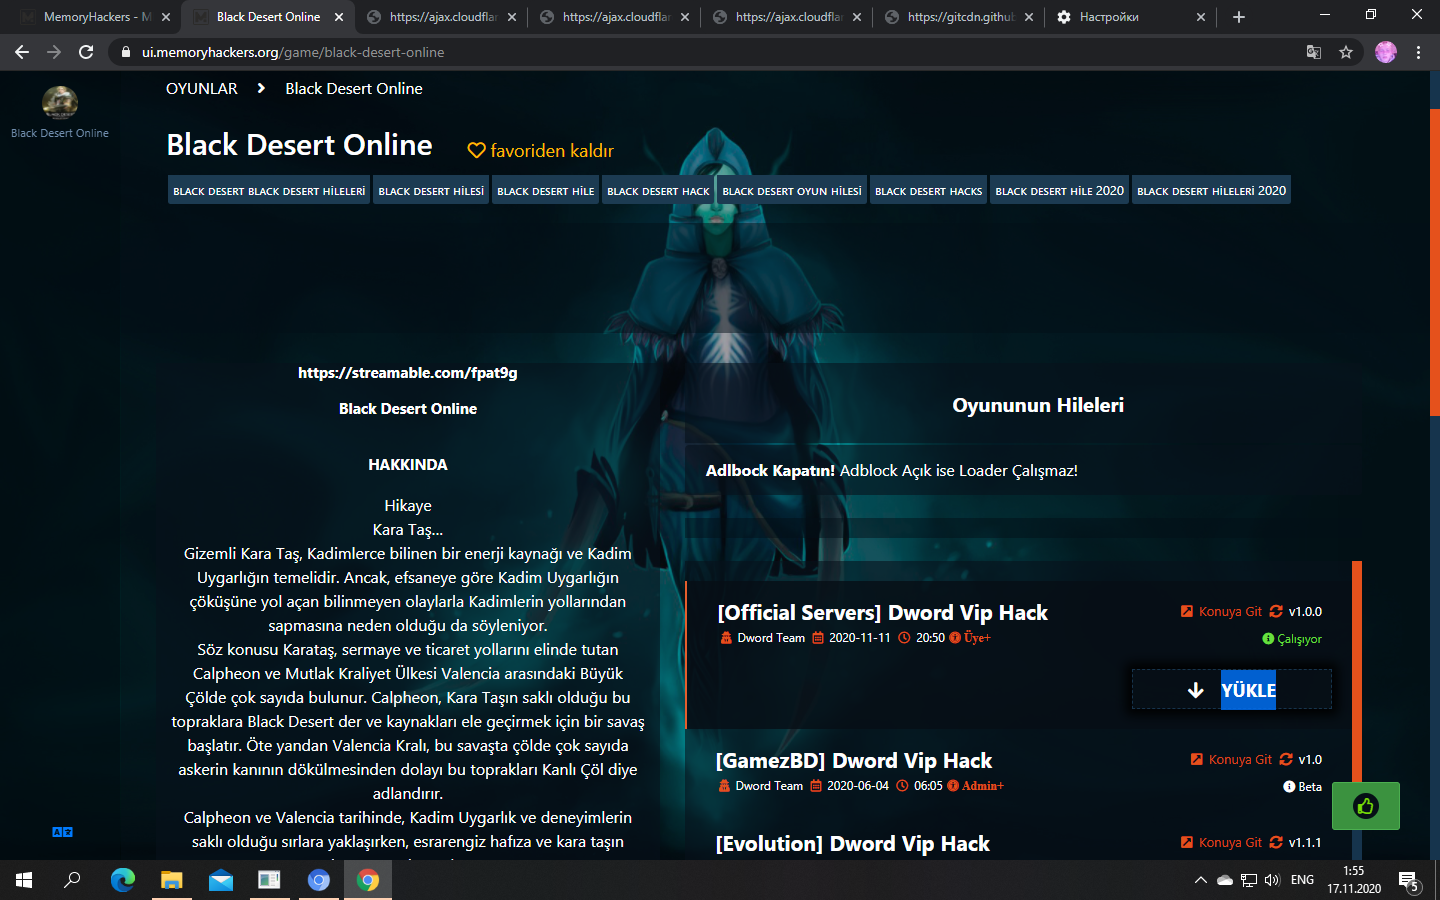The height and width of the screenshot is (900, 1440).
Task: Click the OYUNLAR breadcrumb link
Action: pos(202,88)
